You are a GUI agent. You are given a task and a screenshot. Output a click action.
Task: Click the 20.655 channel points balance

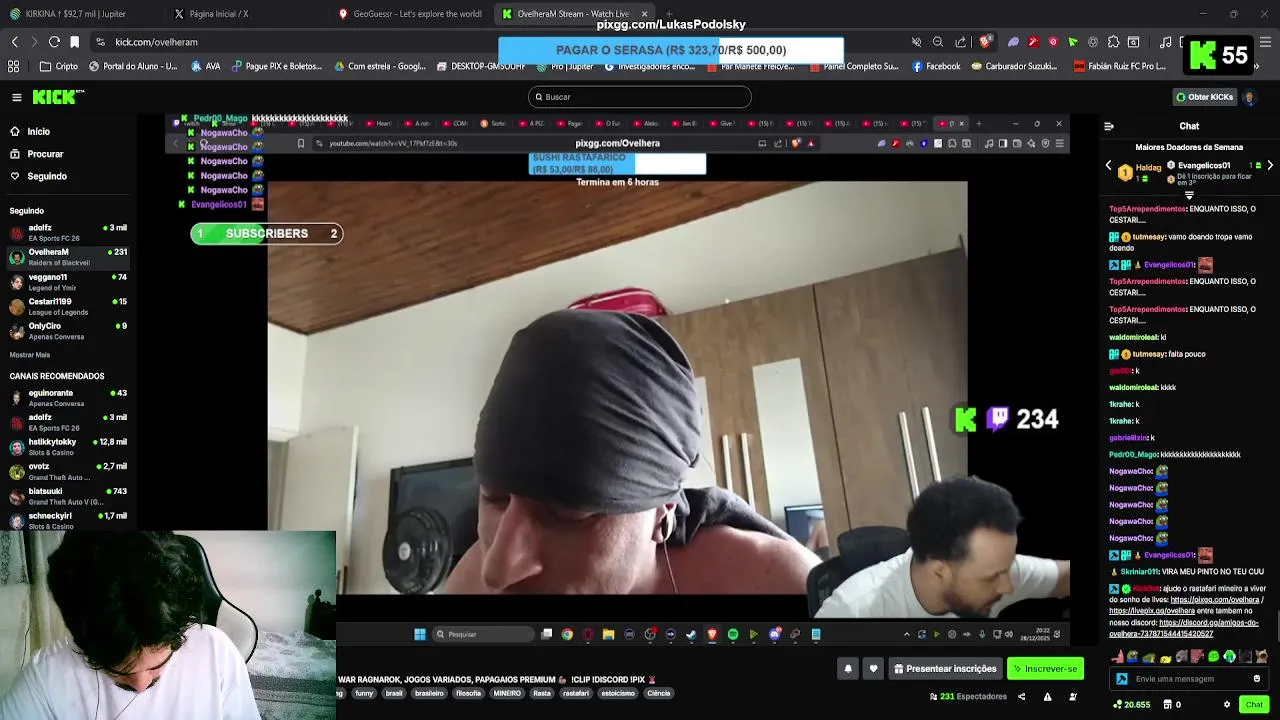click(1131, 705)
